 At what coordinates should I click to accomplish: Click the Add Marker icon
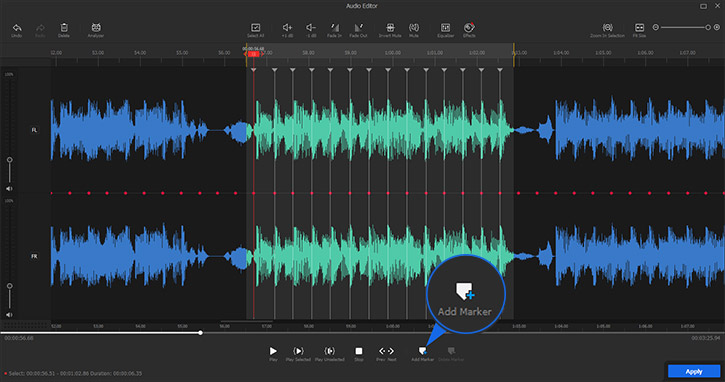[x=422, y=351]
